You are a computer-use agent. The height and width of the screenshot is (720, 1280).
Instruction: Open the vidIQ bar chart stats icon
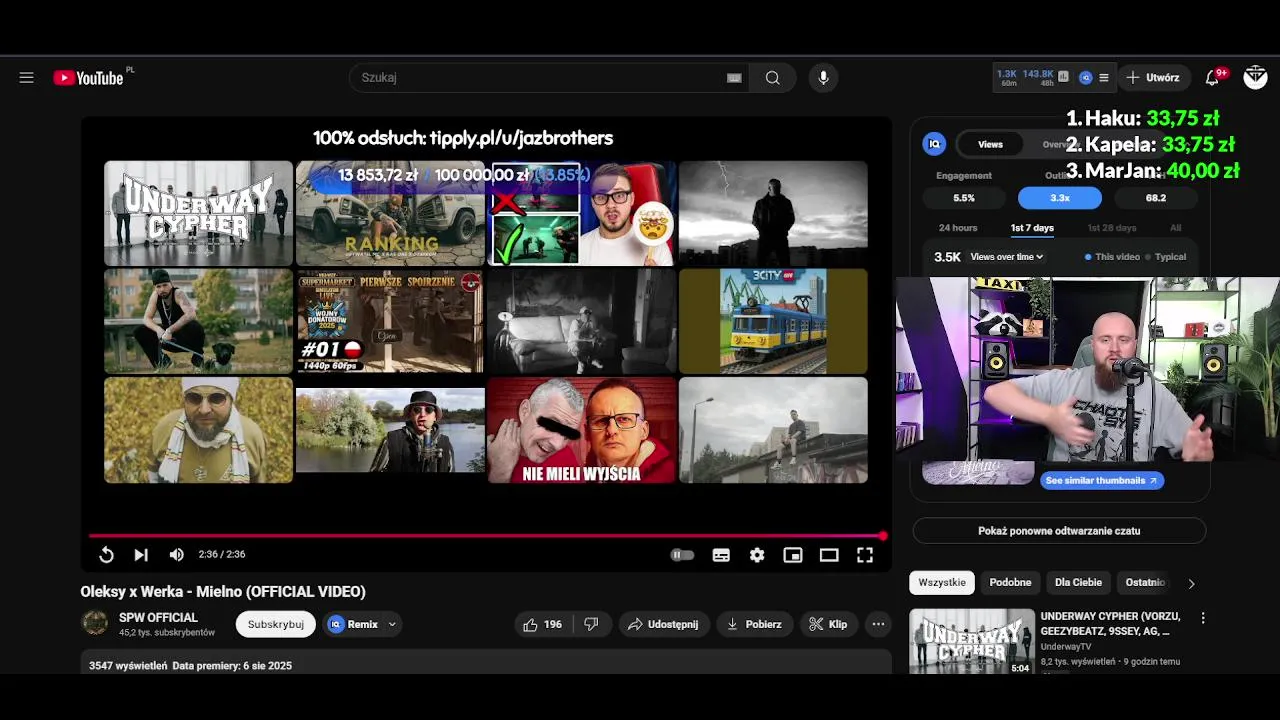pos(1063,77)
